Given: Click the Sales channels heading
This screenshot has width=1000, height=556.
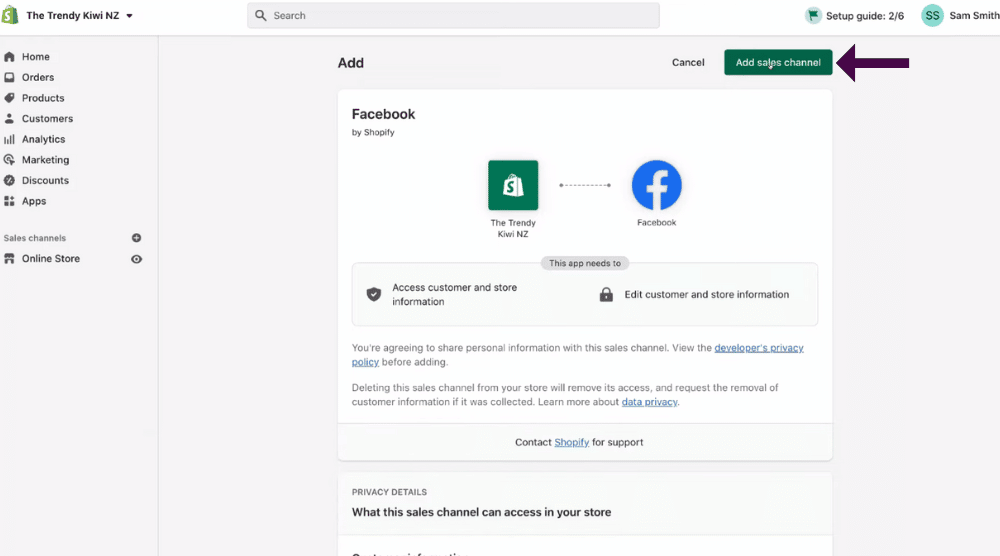Looking at the screenshot, I should click(34, 238).
